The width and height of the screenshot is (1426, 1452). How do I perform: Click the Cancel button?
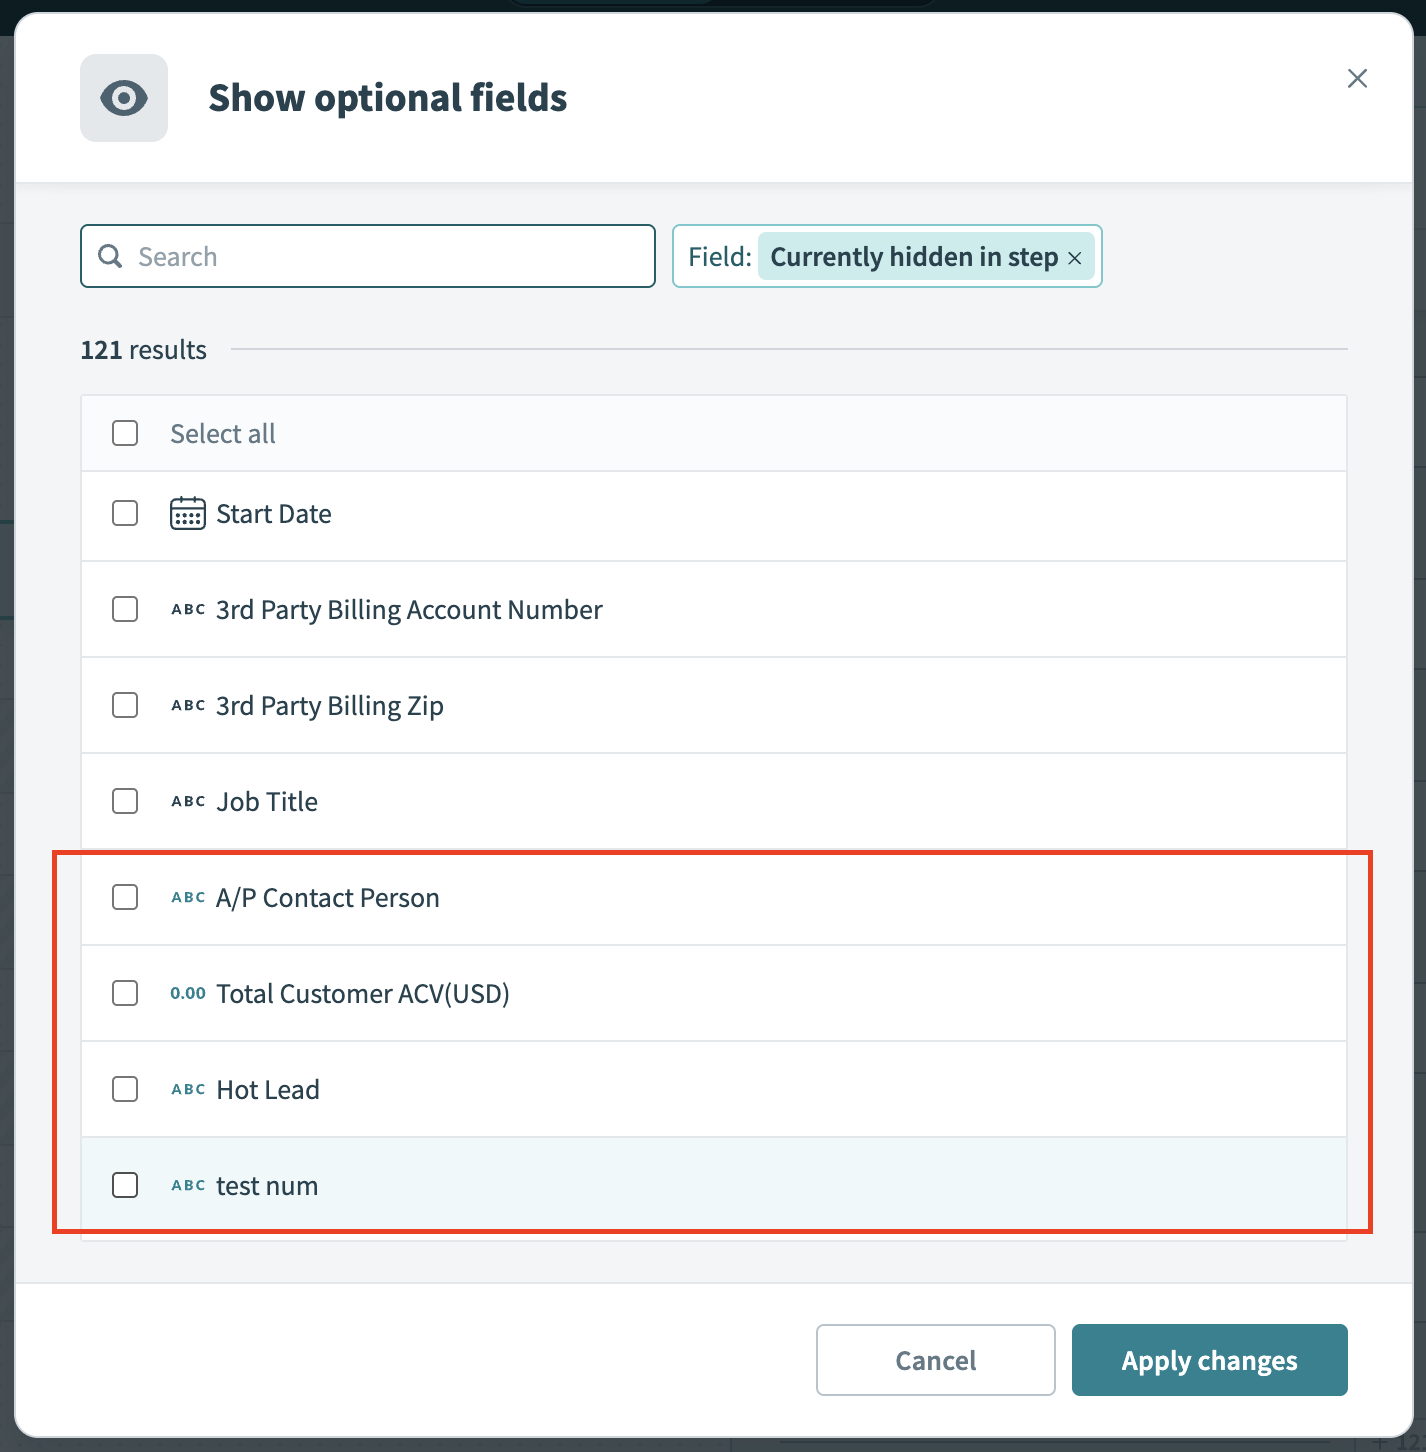point(934,1360)
